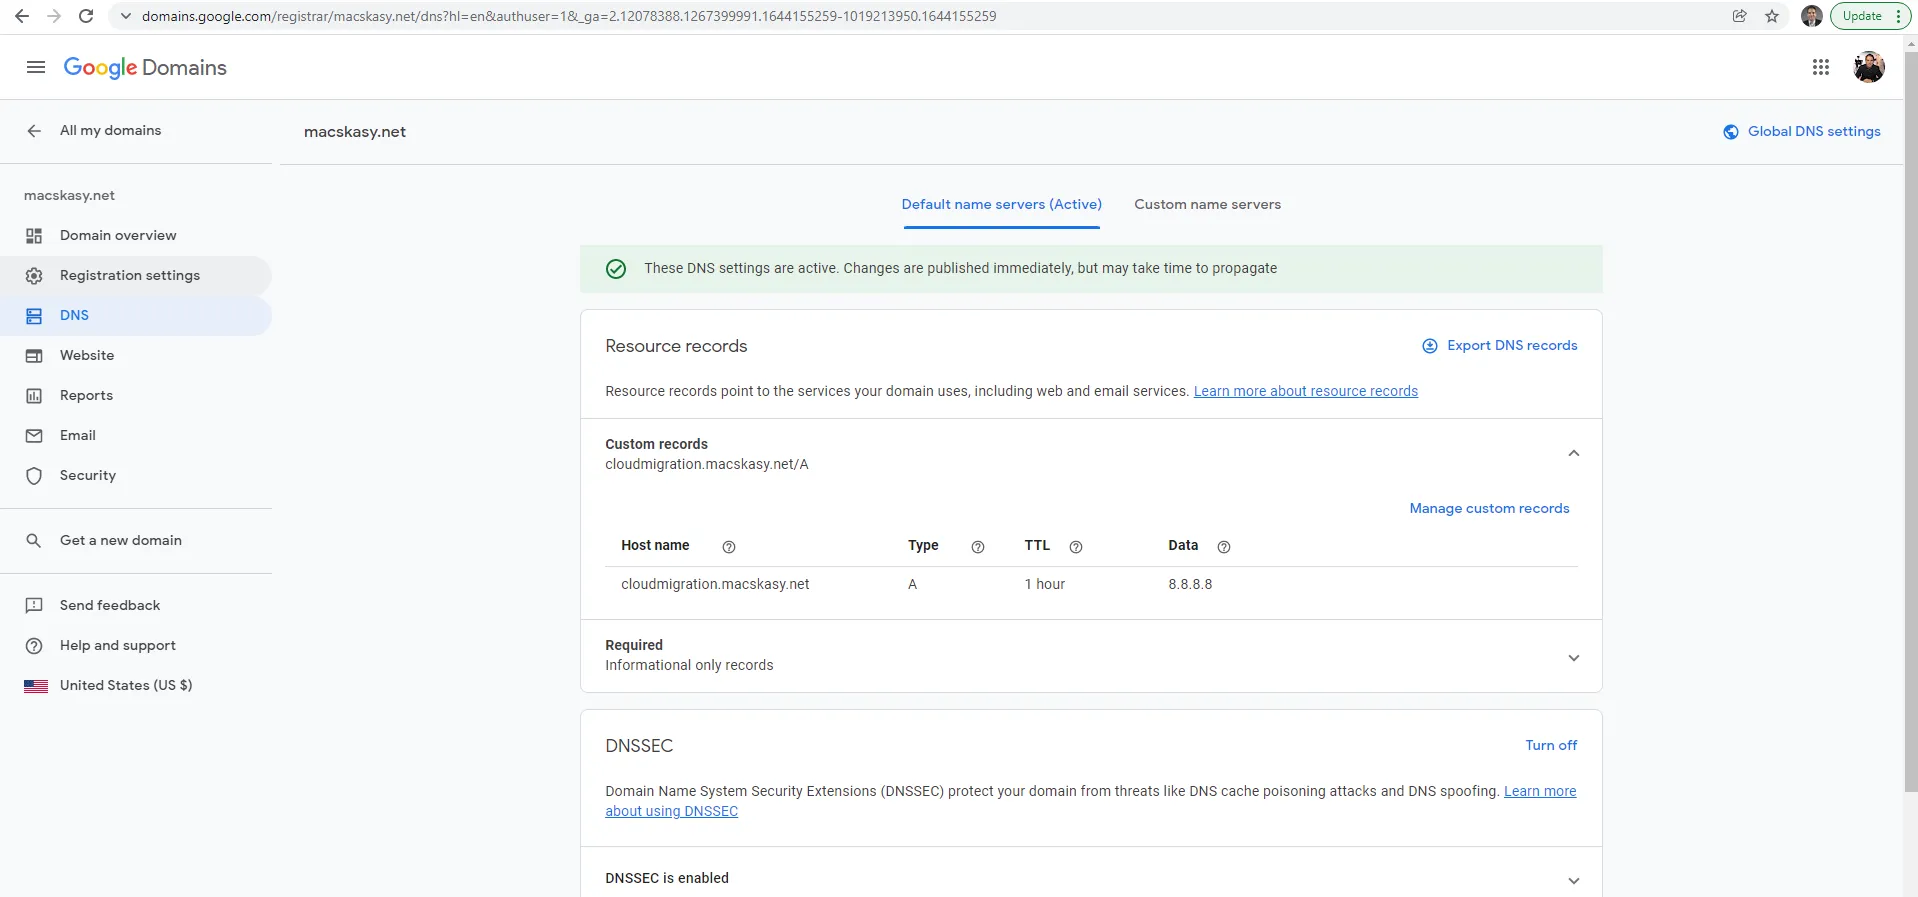
Task: Click the DNSSEC section heading
Action: tap(639, 746)
